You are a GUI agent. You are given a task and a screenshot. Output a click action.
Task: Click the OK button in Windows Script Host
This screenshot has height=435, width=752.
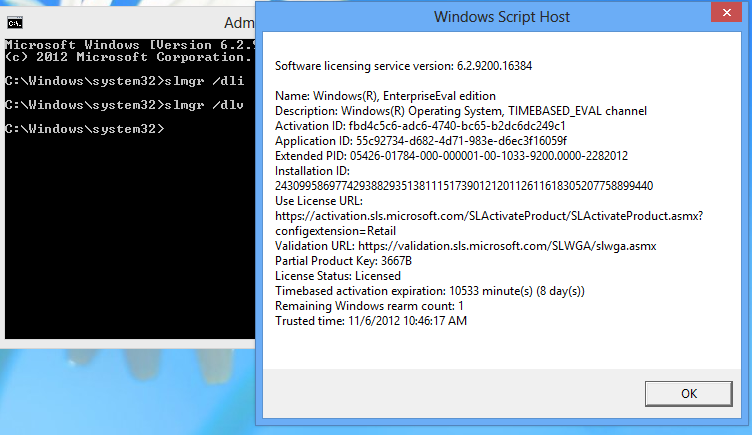688,394
